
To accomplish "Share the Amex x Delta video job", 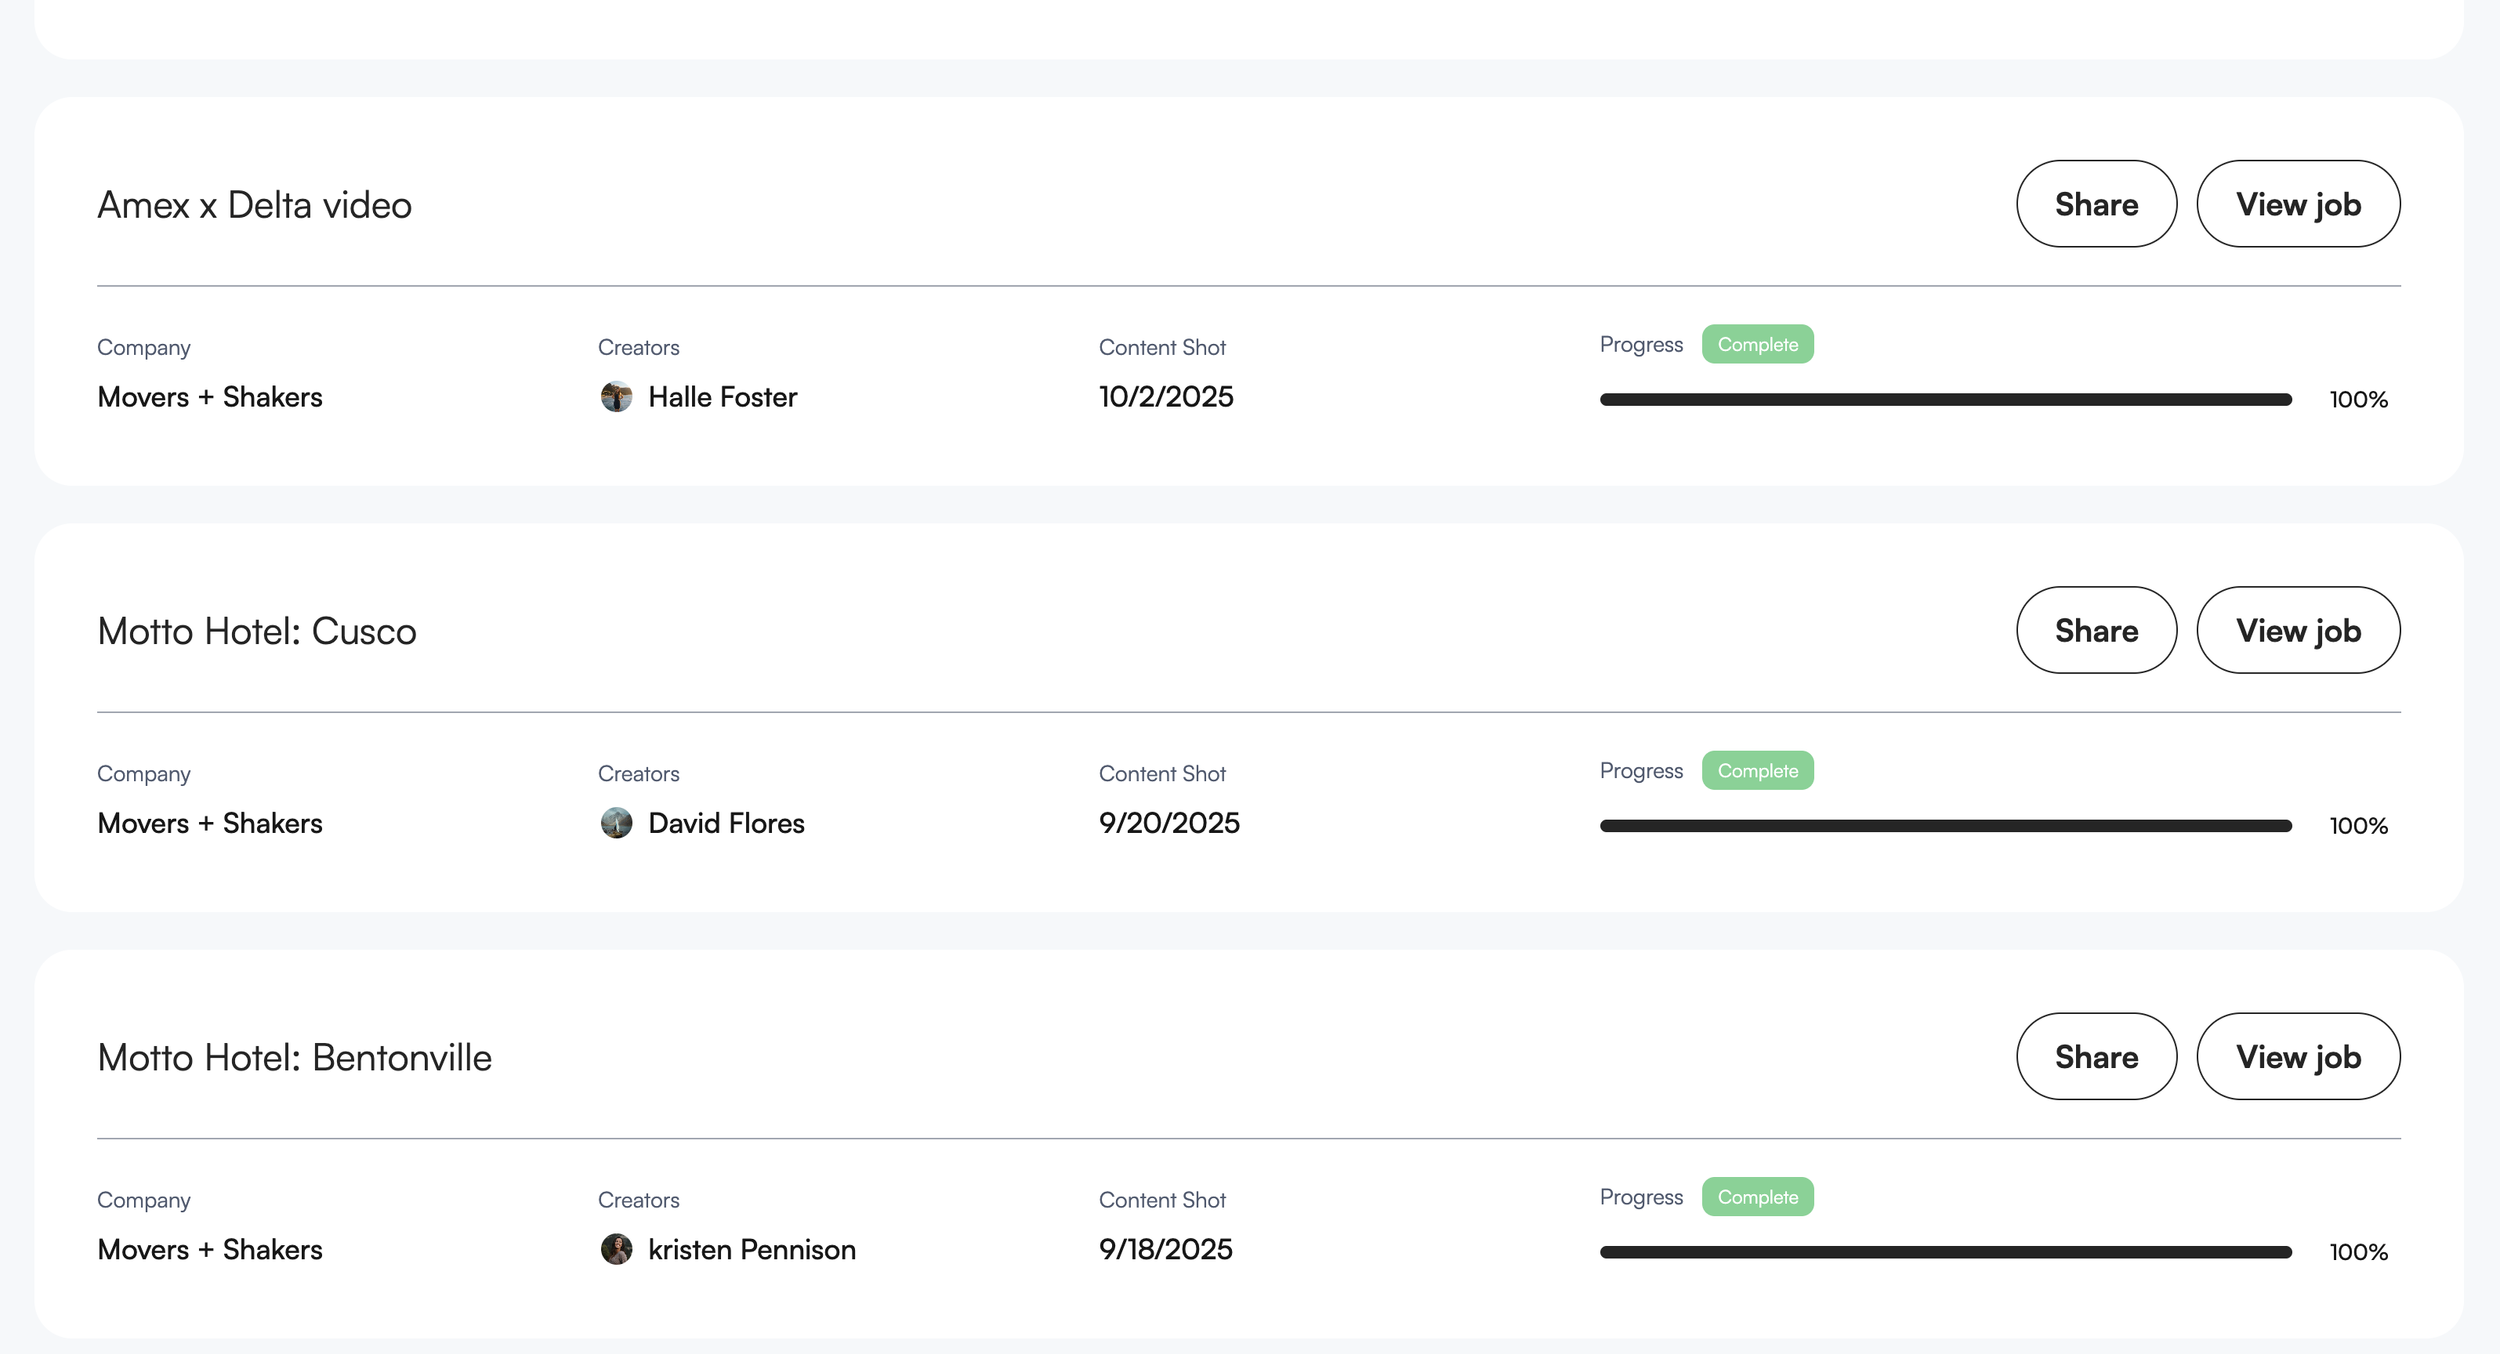I will 2096,204.
